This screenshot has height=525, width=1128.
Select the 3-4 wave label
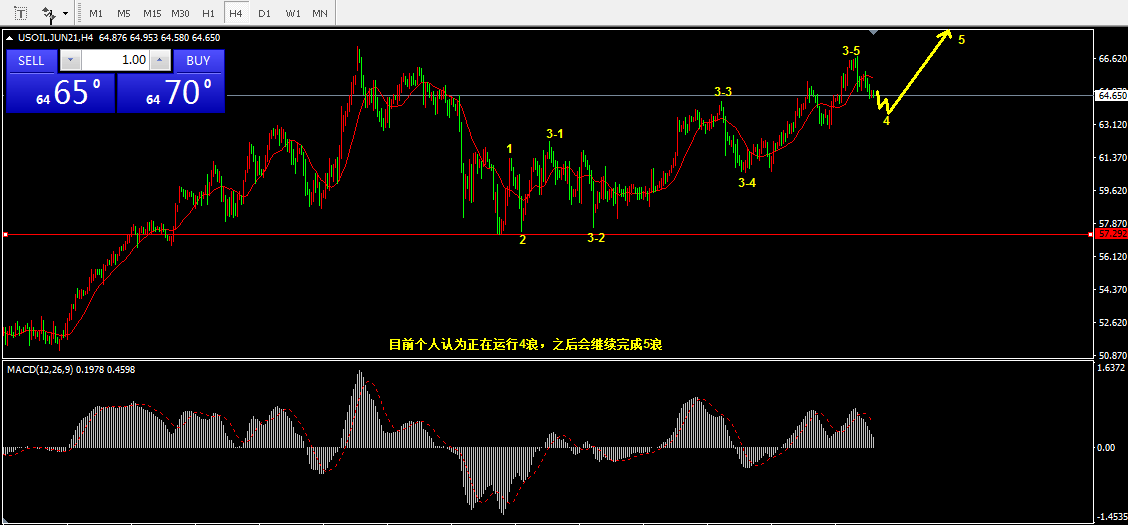coord(747,183)
